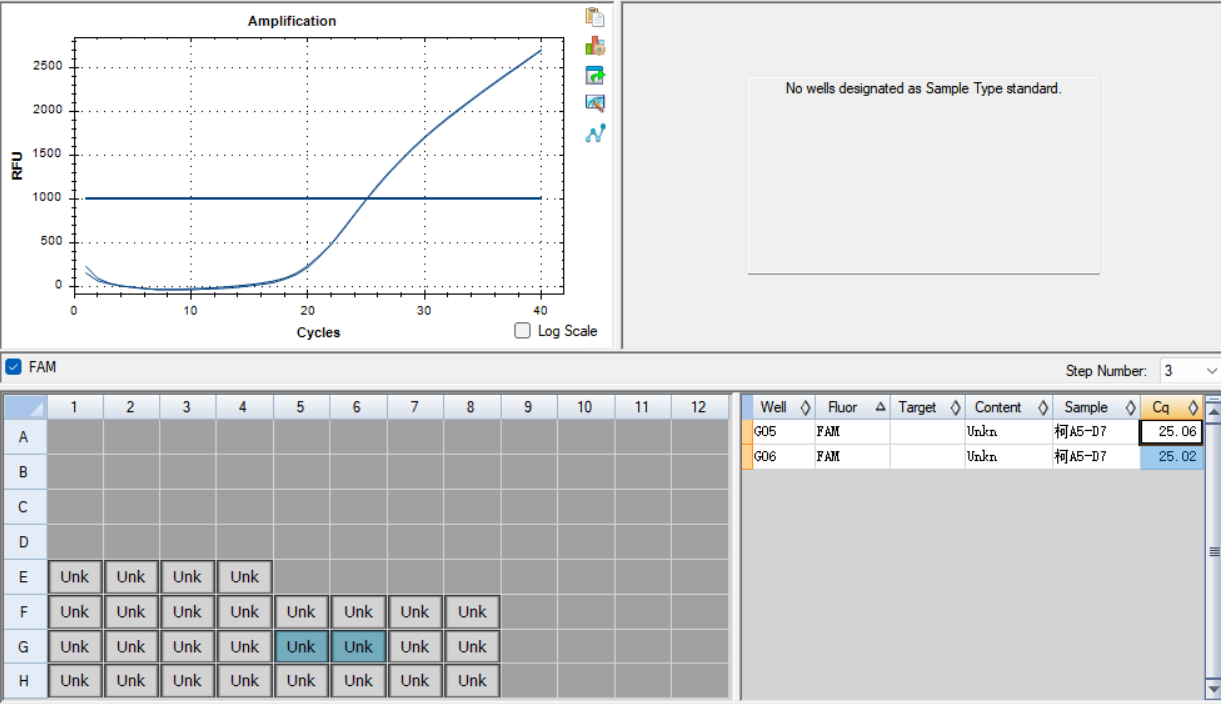The height and width of the screenshot is (705, 1221).
Task: Open the chart settings bar-graph gear icon
Action: [x=595, y=46]
